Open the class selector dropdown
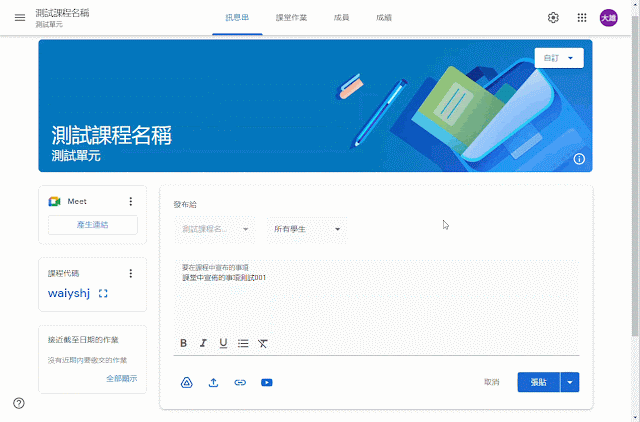 click(x=215, y=229)
